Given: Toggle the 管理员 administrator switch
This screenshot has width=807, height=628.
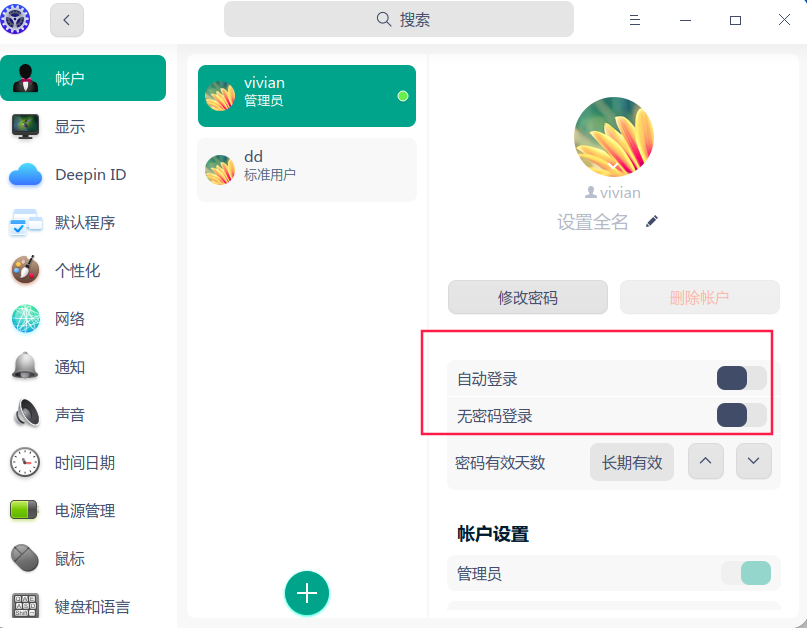Looking at the screenshot, I should (x=745, y=573).
